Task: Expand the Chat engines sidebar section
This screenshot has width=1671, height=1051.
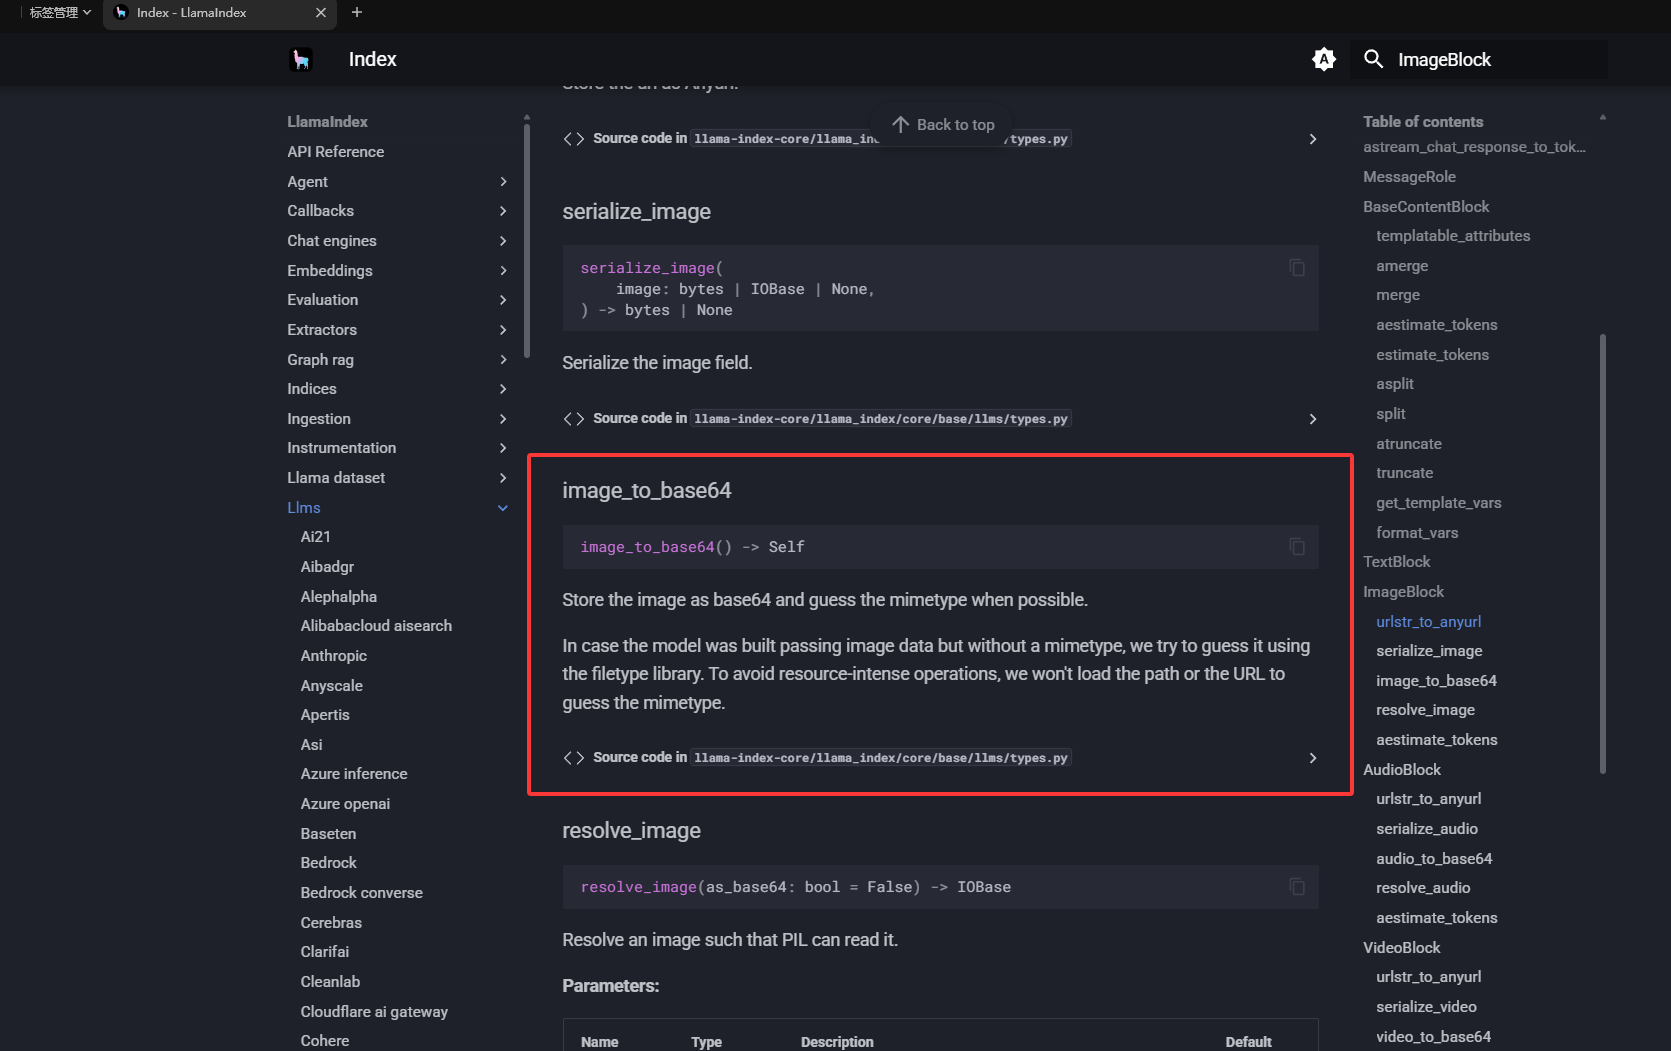Action: point(503,241)
